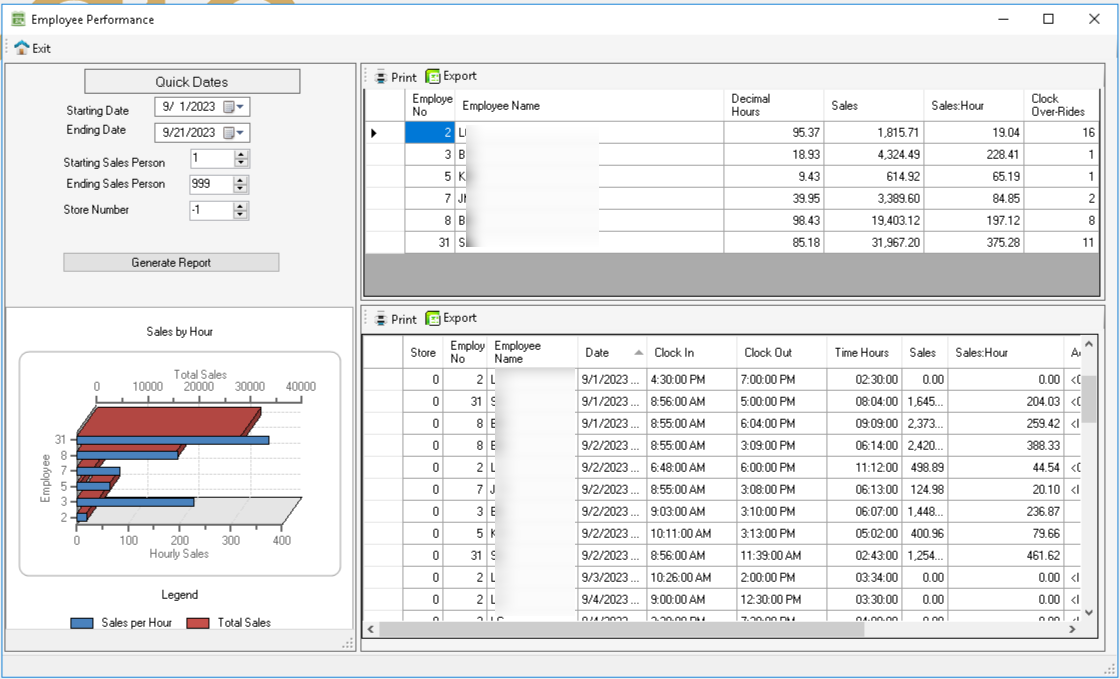Screen dimensions: 1120x679
Task: Select the row for employee number 31
Action: (600, 241)
